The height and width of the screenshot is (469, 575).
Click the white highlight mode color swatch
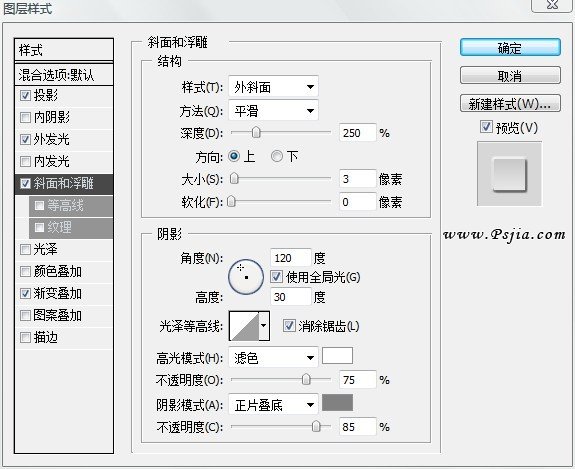pos(337,356)
